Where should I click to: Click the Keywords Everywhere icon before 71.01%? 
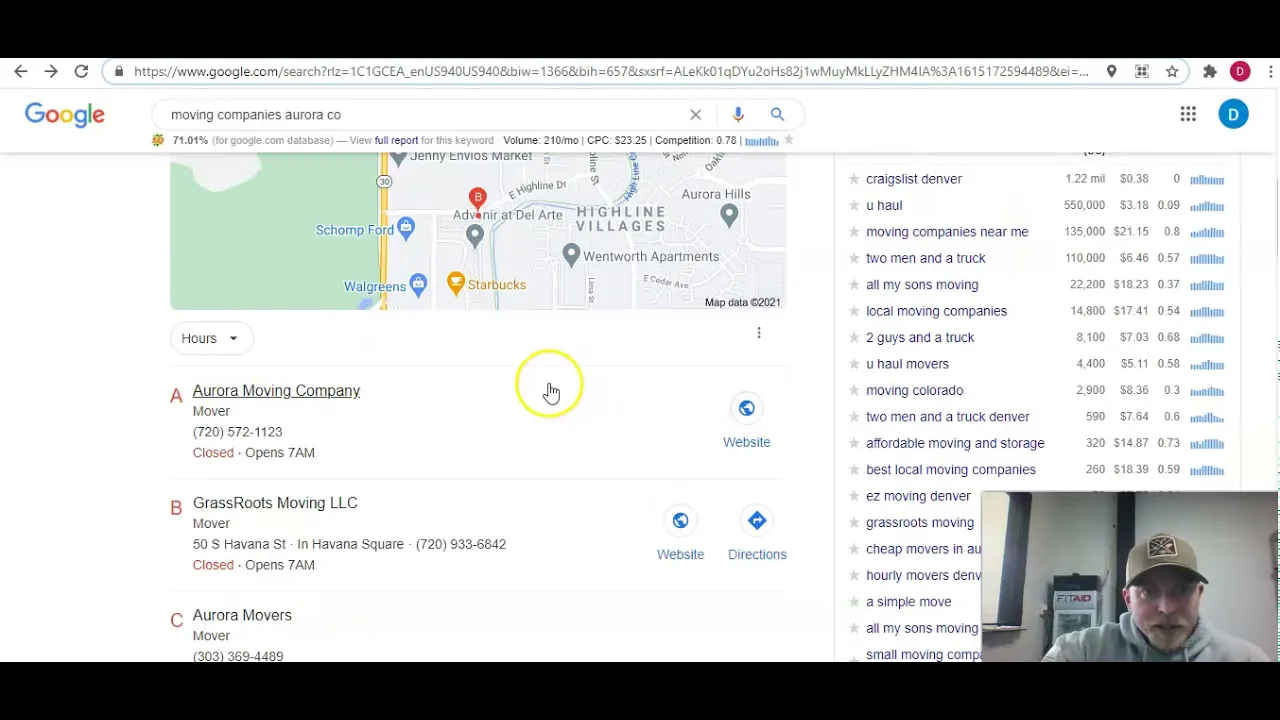(158, 140)
